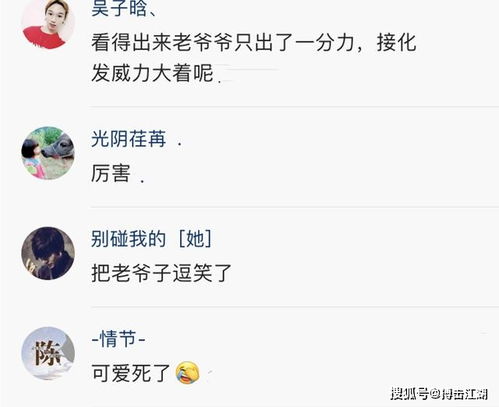Tap the username 吴子晗、
Viewport: 499px width, 407px height.
[x=124, y=8]
